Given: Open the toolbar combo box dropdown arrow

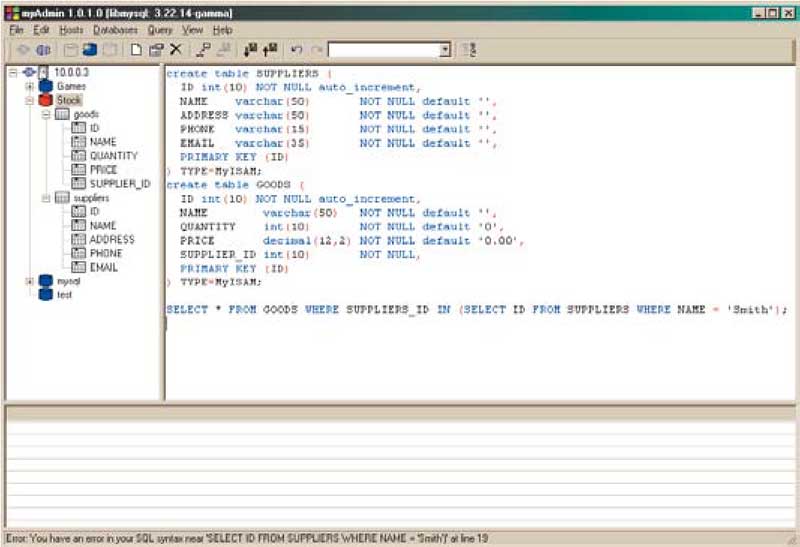Looking at the screenshot, I should coord(445,49).
